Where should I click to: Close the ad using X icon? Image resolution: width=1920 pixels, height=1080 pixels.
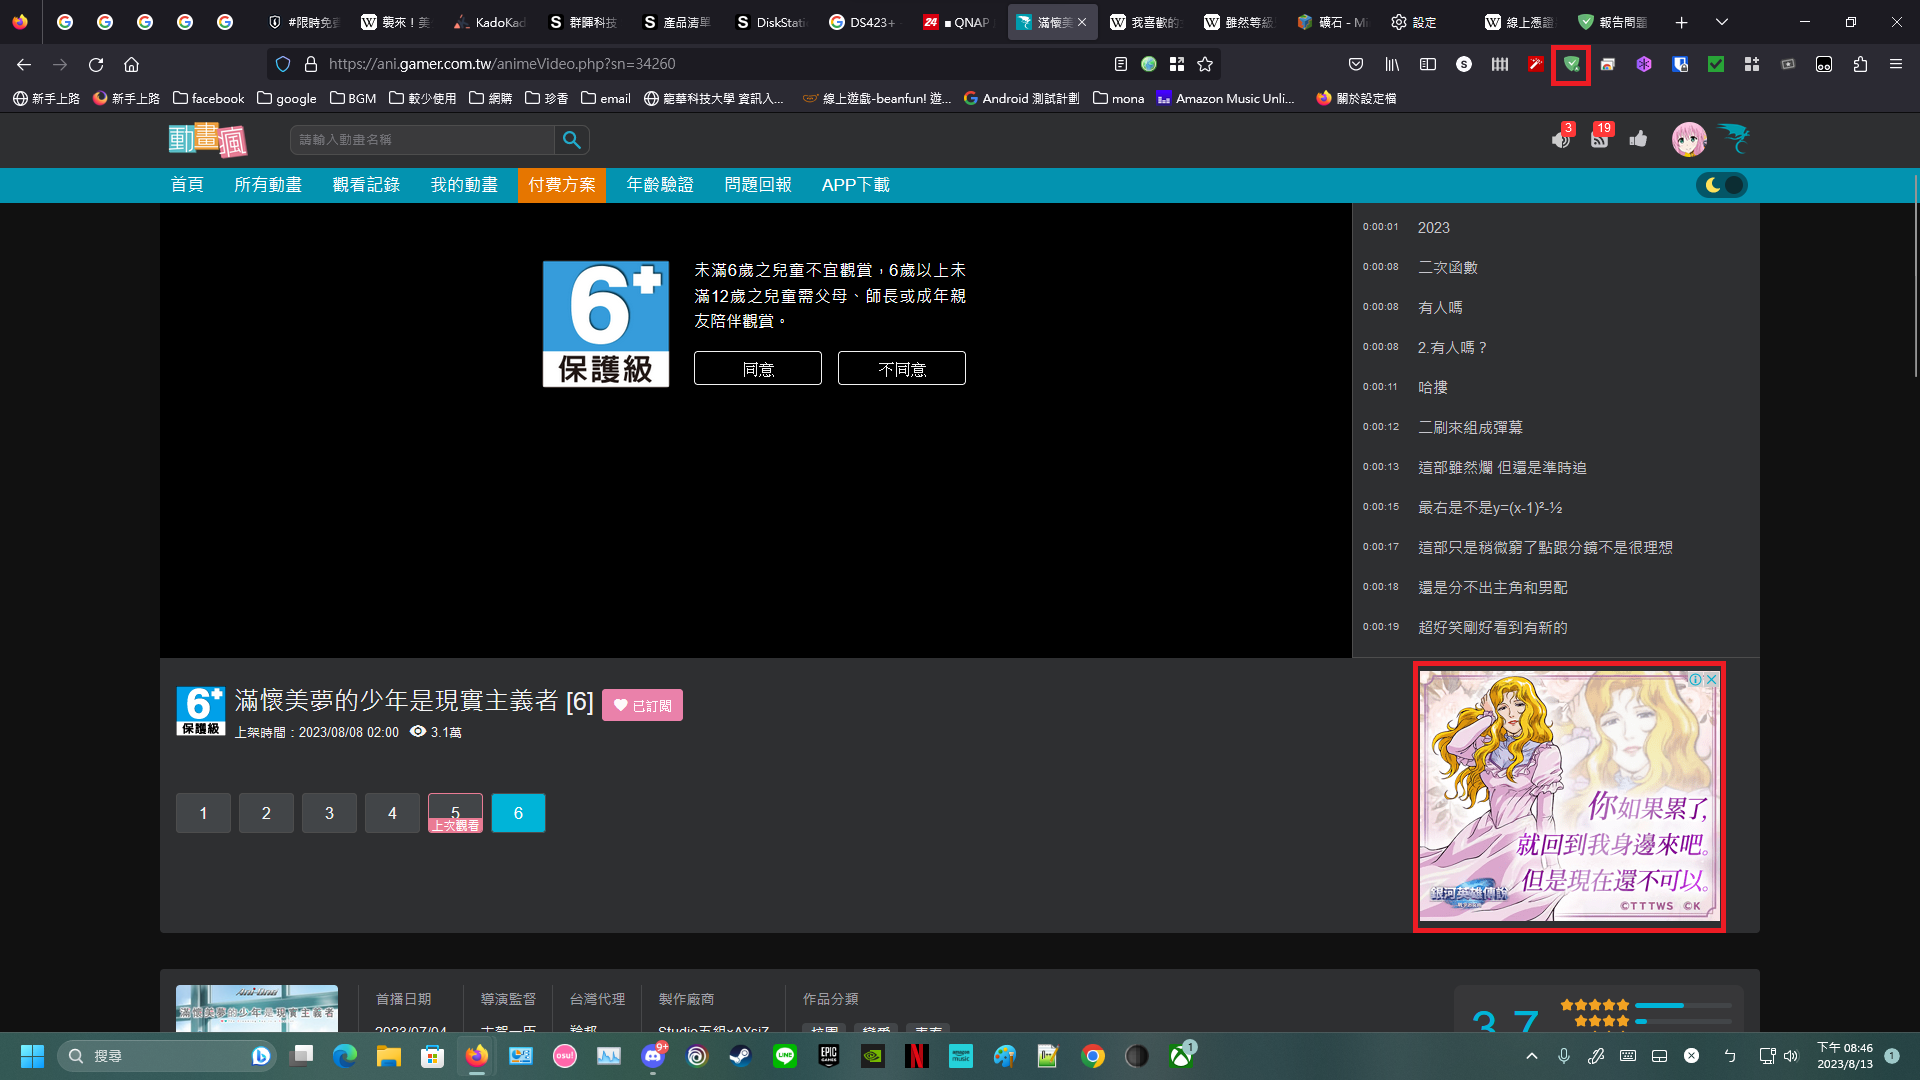1712,679
